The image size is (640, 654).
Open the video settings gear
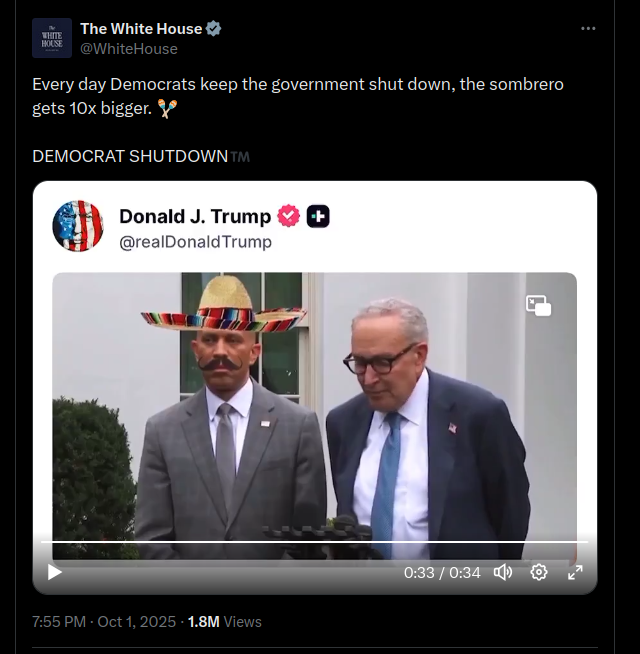(x=539, y=572)
